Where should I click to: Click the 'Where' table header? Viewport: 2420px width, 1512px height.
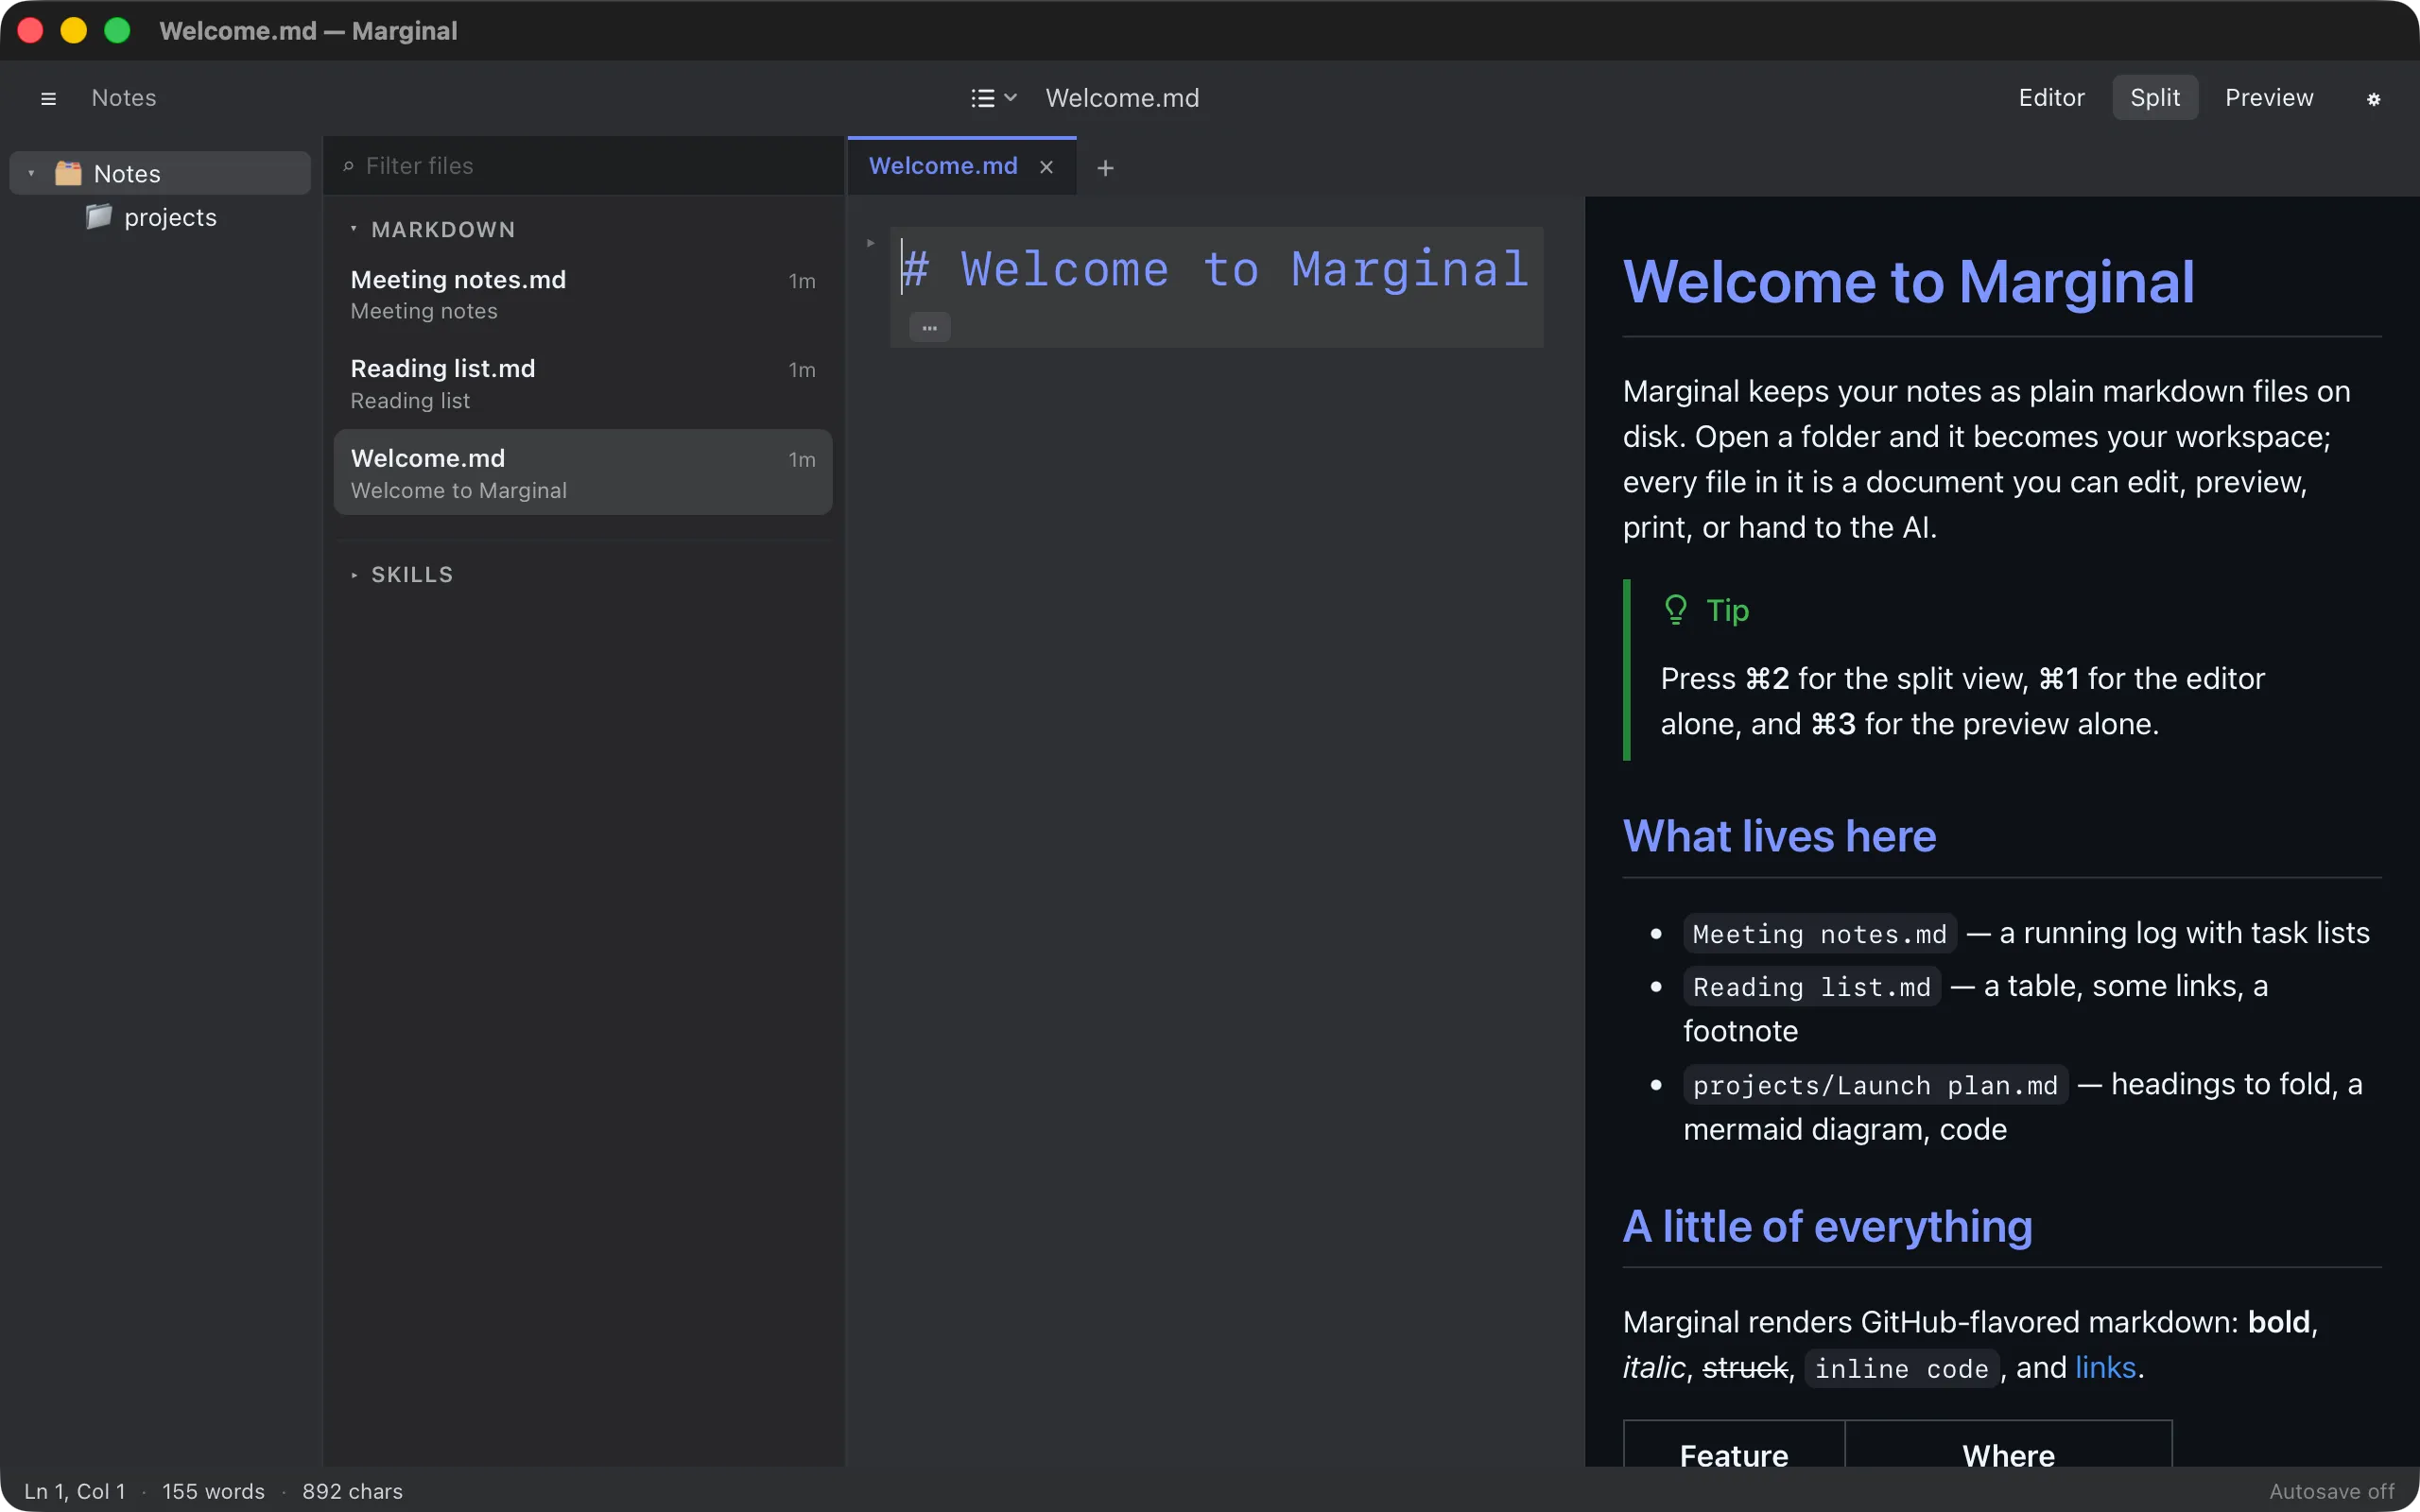2008,1455
